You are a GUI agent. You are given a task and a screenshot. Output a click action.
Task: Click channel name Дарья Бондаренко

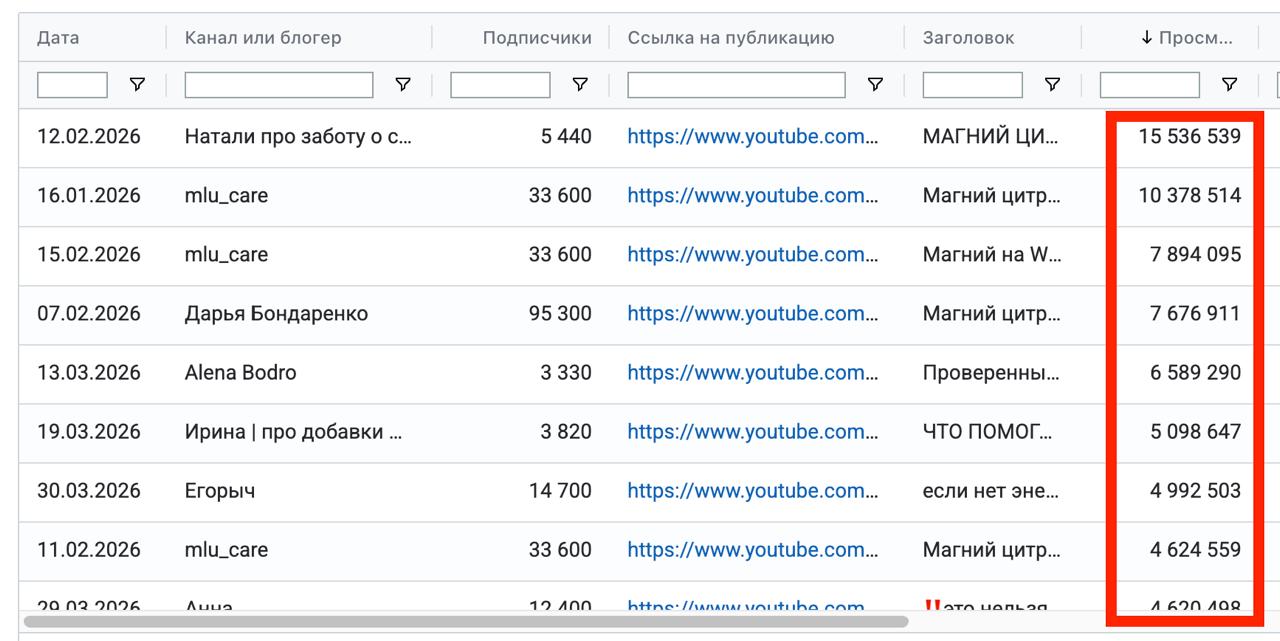click(276, 314)
